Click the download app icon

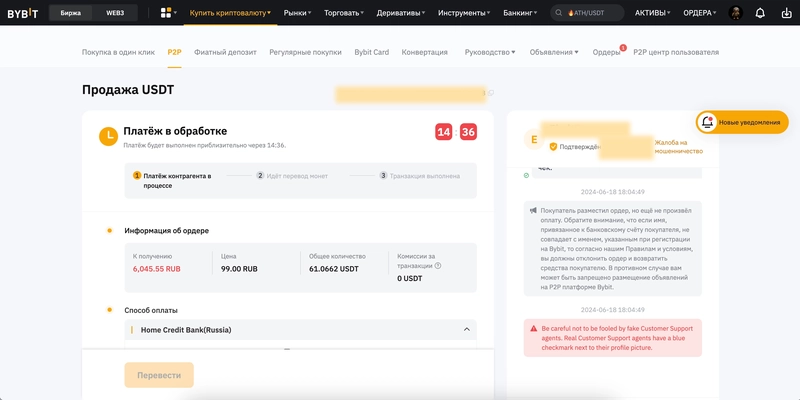pos(786,13)
